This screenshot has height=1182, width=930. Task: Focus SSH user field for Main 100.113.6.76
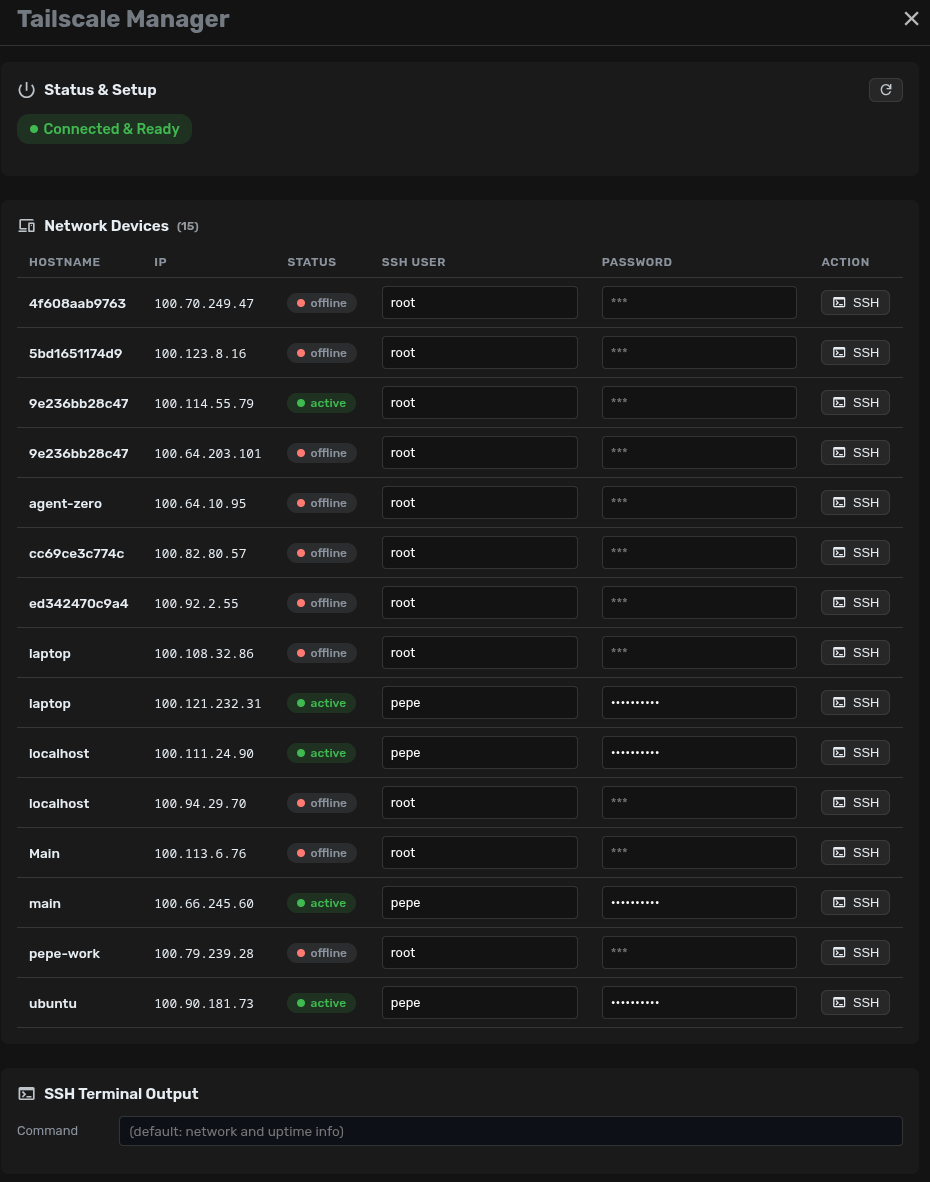coord(479,853)
